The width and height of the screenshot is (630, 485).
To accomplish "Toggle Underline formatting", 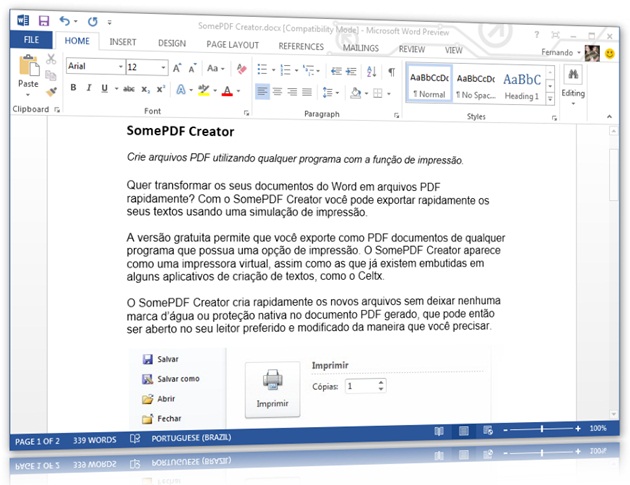I will 104,88.
